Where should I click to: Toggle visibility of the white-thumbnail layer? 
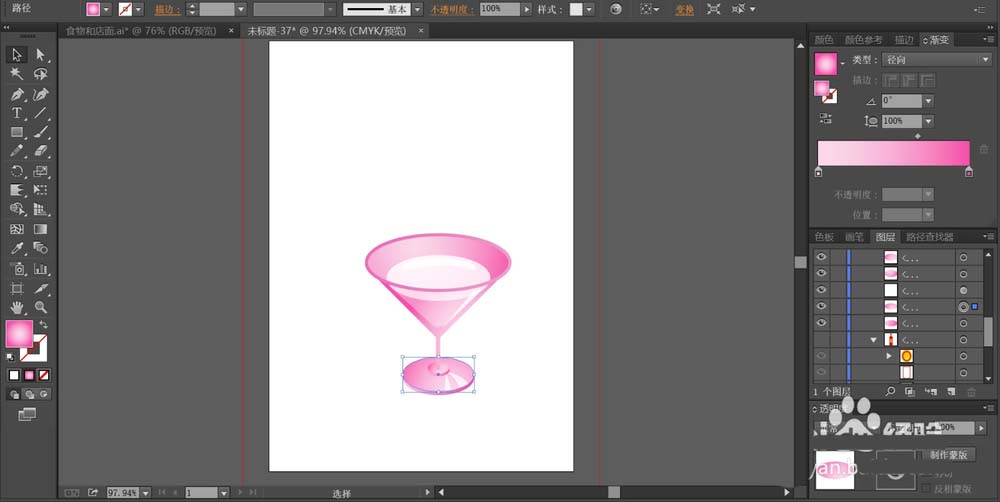click(821, 290)
